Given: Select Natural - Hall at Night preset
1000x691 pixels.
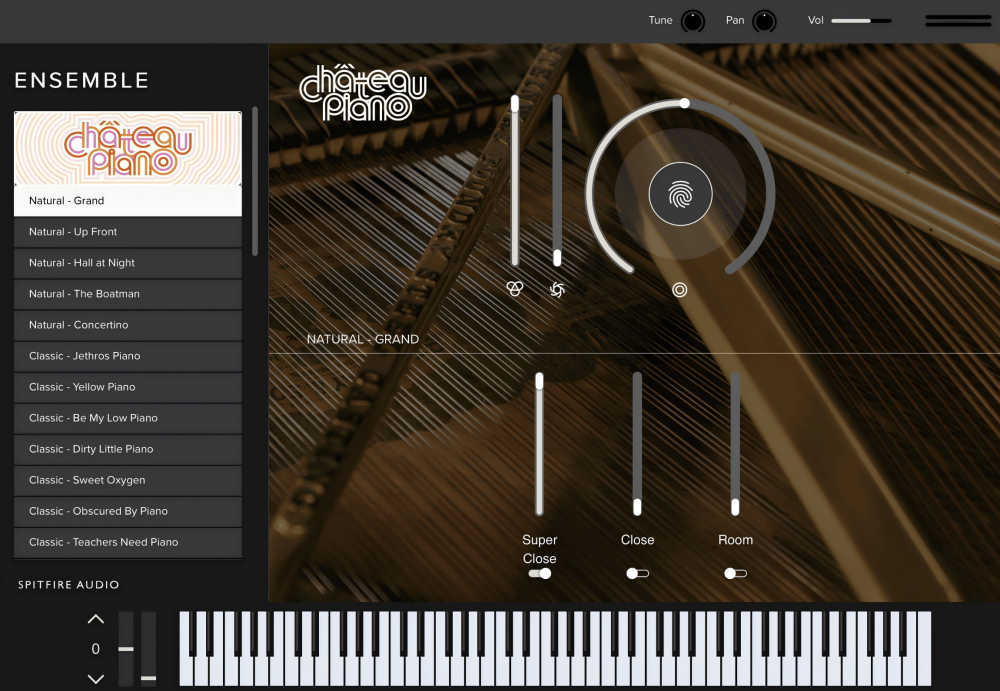Looking at the screenshot, I should 128,263.
